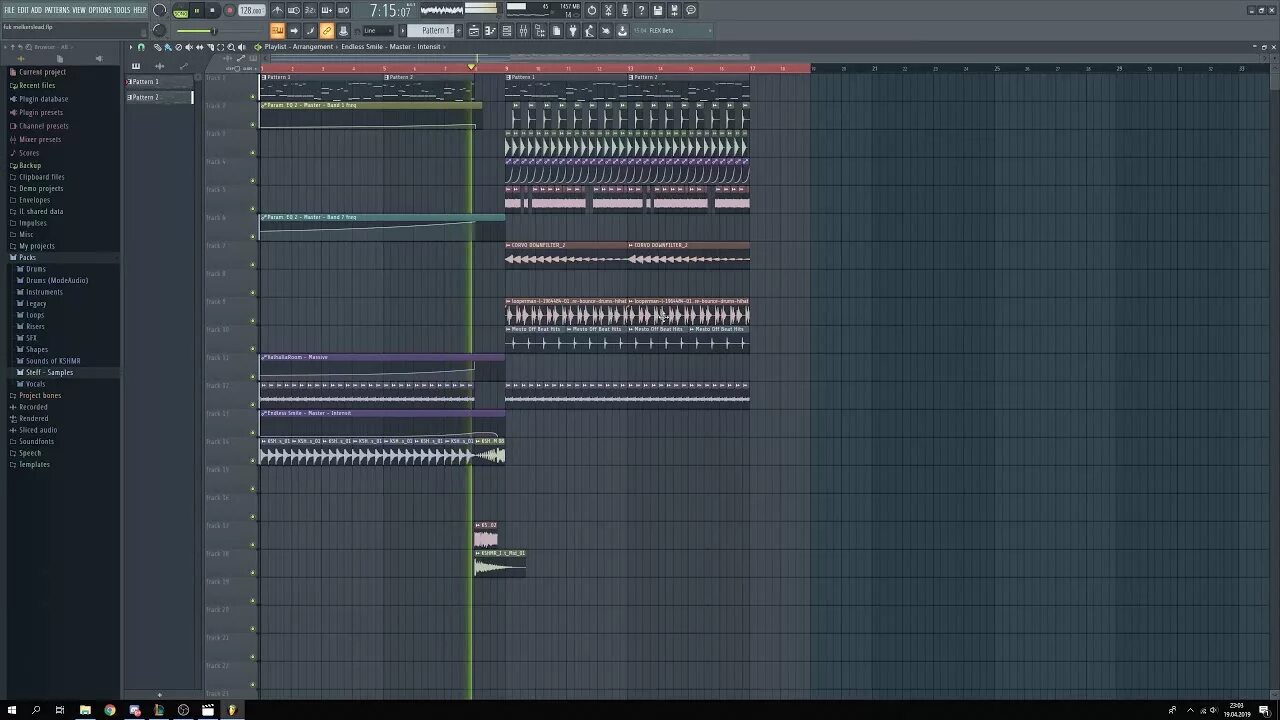Image resolution: width=1280 pixels, height=720 pixels.
Task: Open the Piano roll view icon
Action: pos(490,31)
